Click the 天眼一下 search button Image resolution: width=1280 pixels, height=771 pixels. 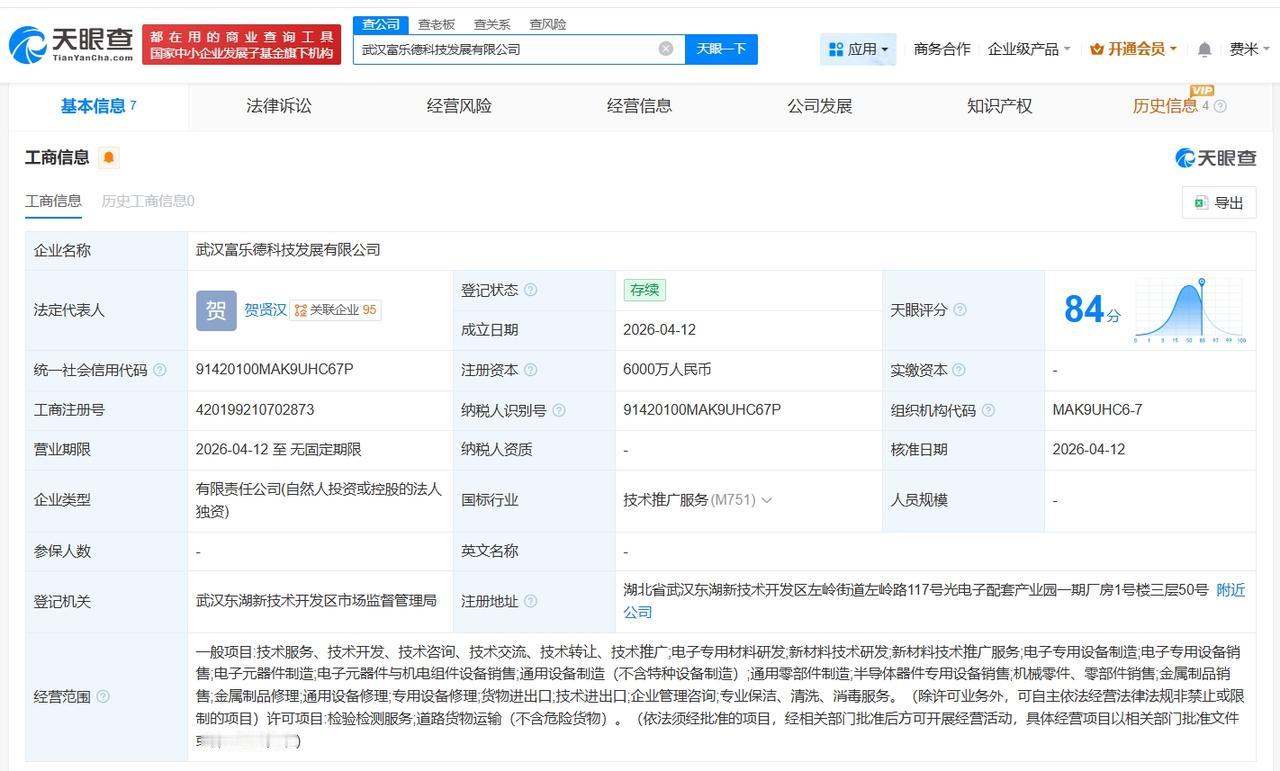click(x=722, y=48)
